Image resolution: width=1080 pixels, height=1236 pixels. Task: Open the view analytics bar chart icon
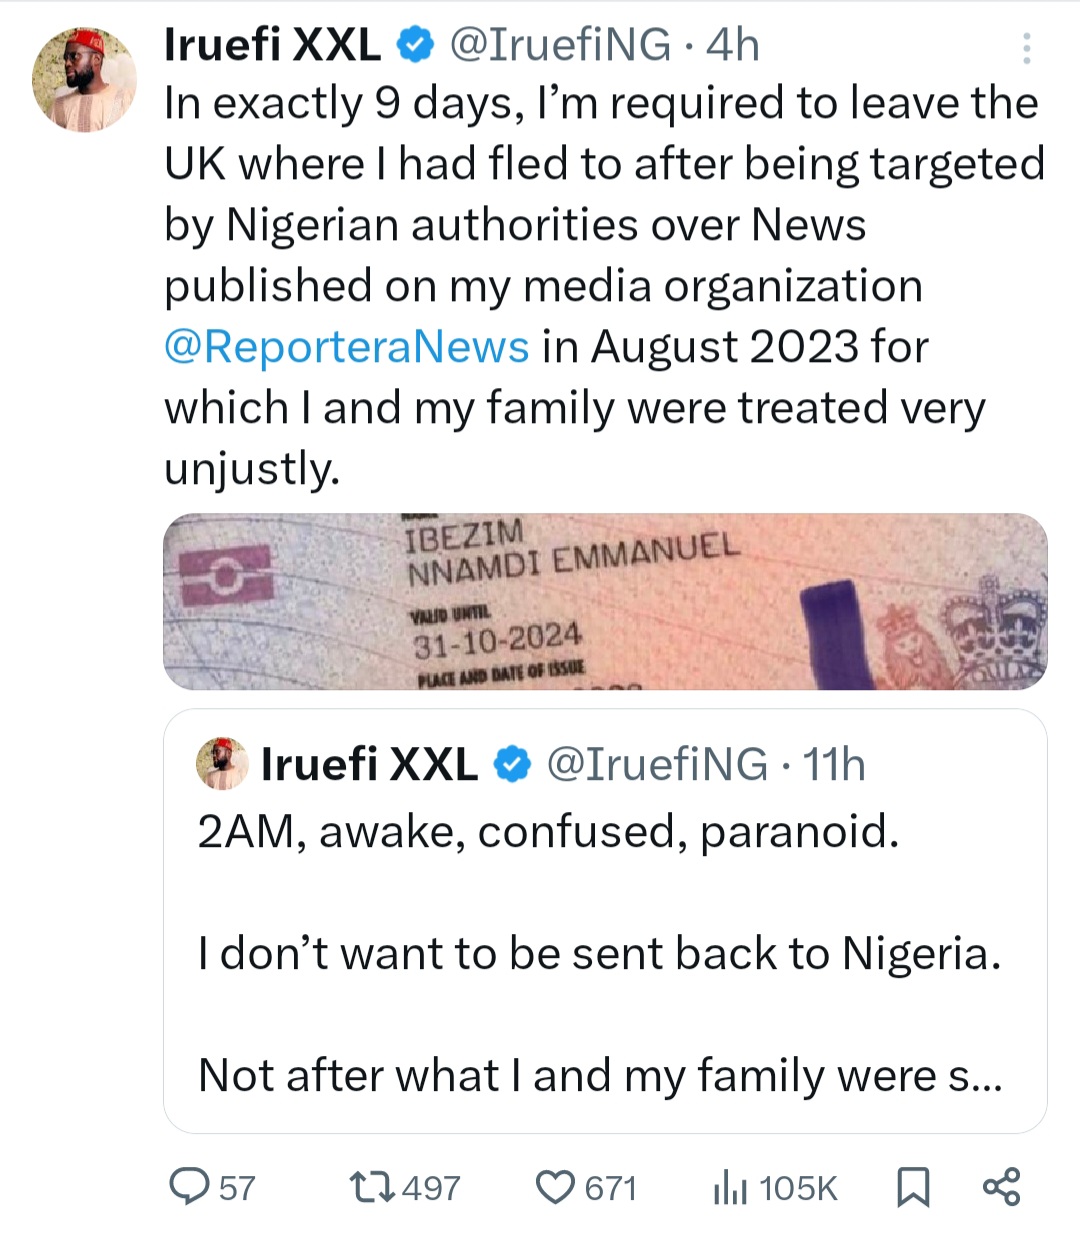click(730, 1188)
